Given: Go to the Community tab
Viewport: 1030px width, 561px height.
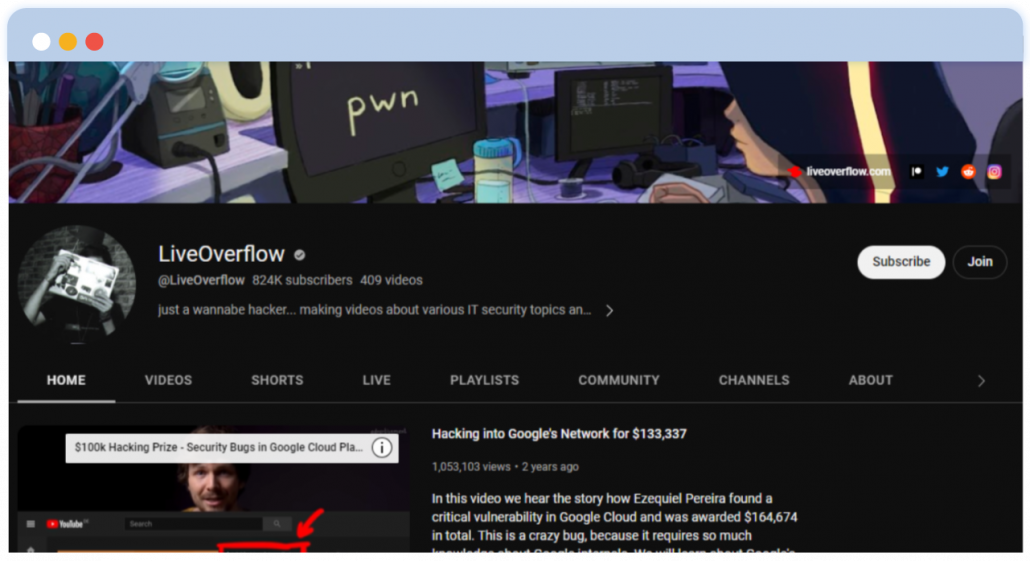Looking at the screenshot, I should coord(619,380).
